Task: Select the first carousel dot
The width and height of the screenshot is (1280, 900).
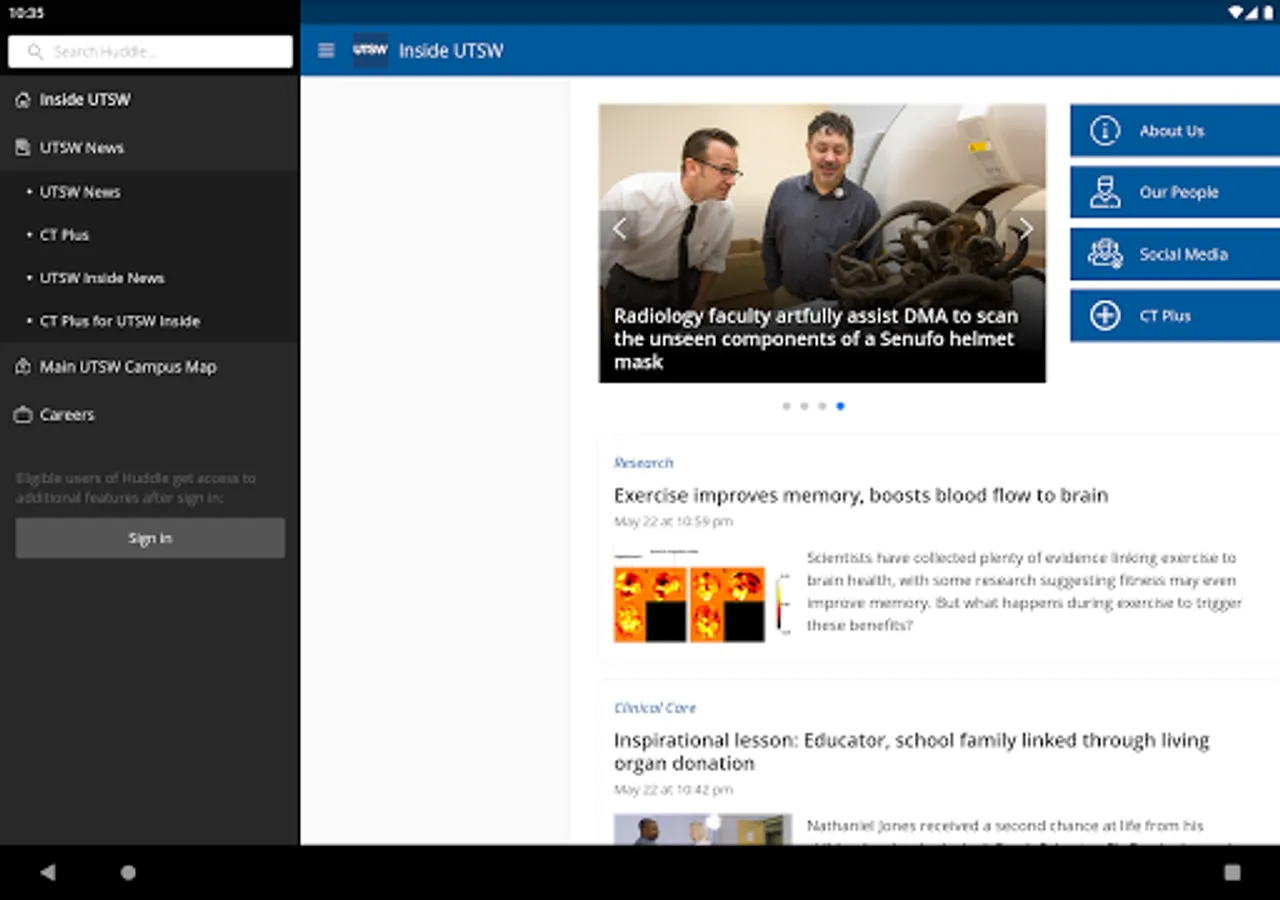Action: point(786,406)
